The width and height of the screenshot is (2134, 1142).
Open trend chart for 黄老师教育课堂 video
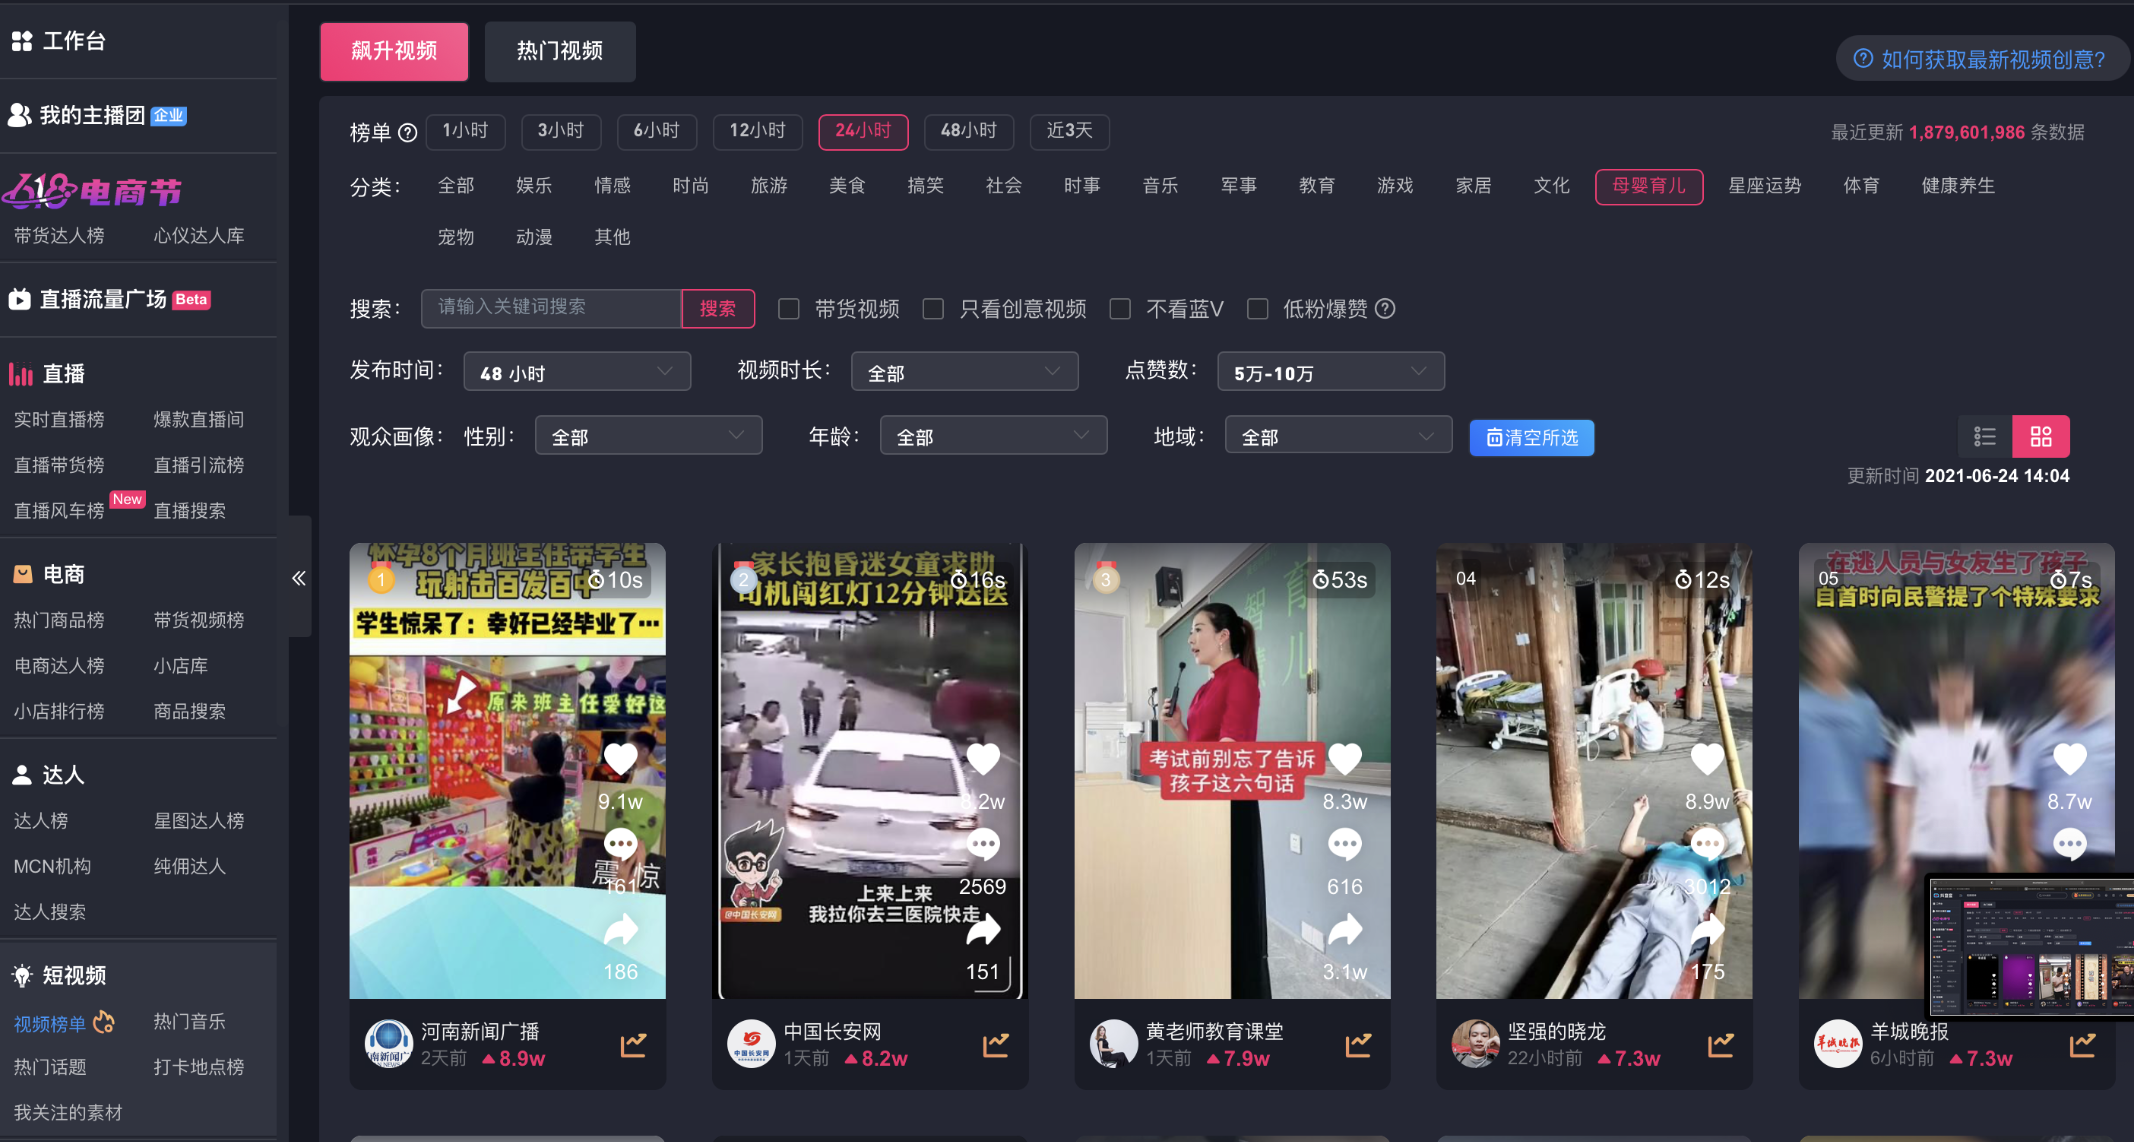(x=1358, y=1045)
